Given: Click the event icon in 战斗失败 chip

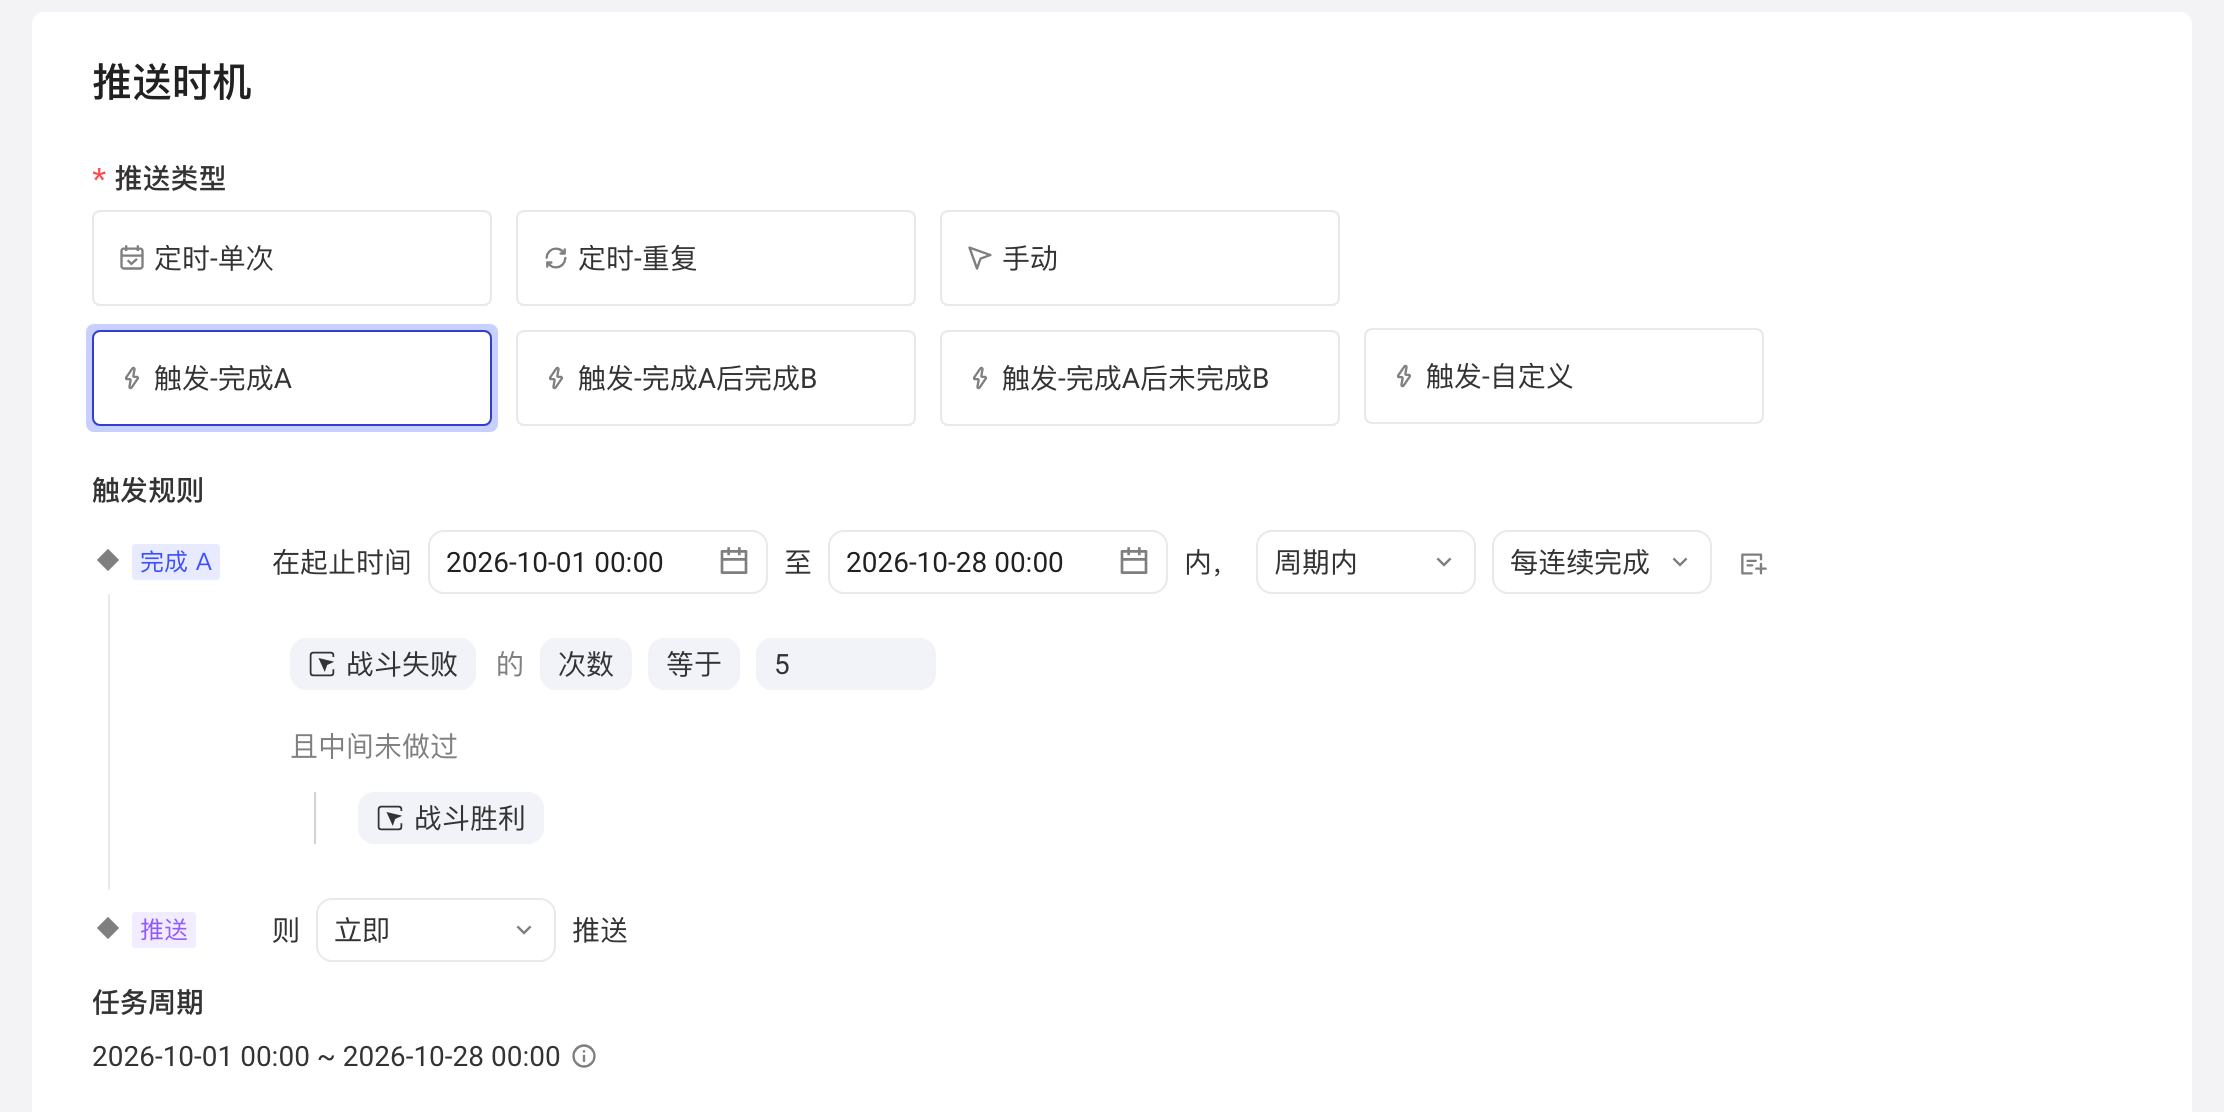Looking at the screenshot, I should coord(322,664).
